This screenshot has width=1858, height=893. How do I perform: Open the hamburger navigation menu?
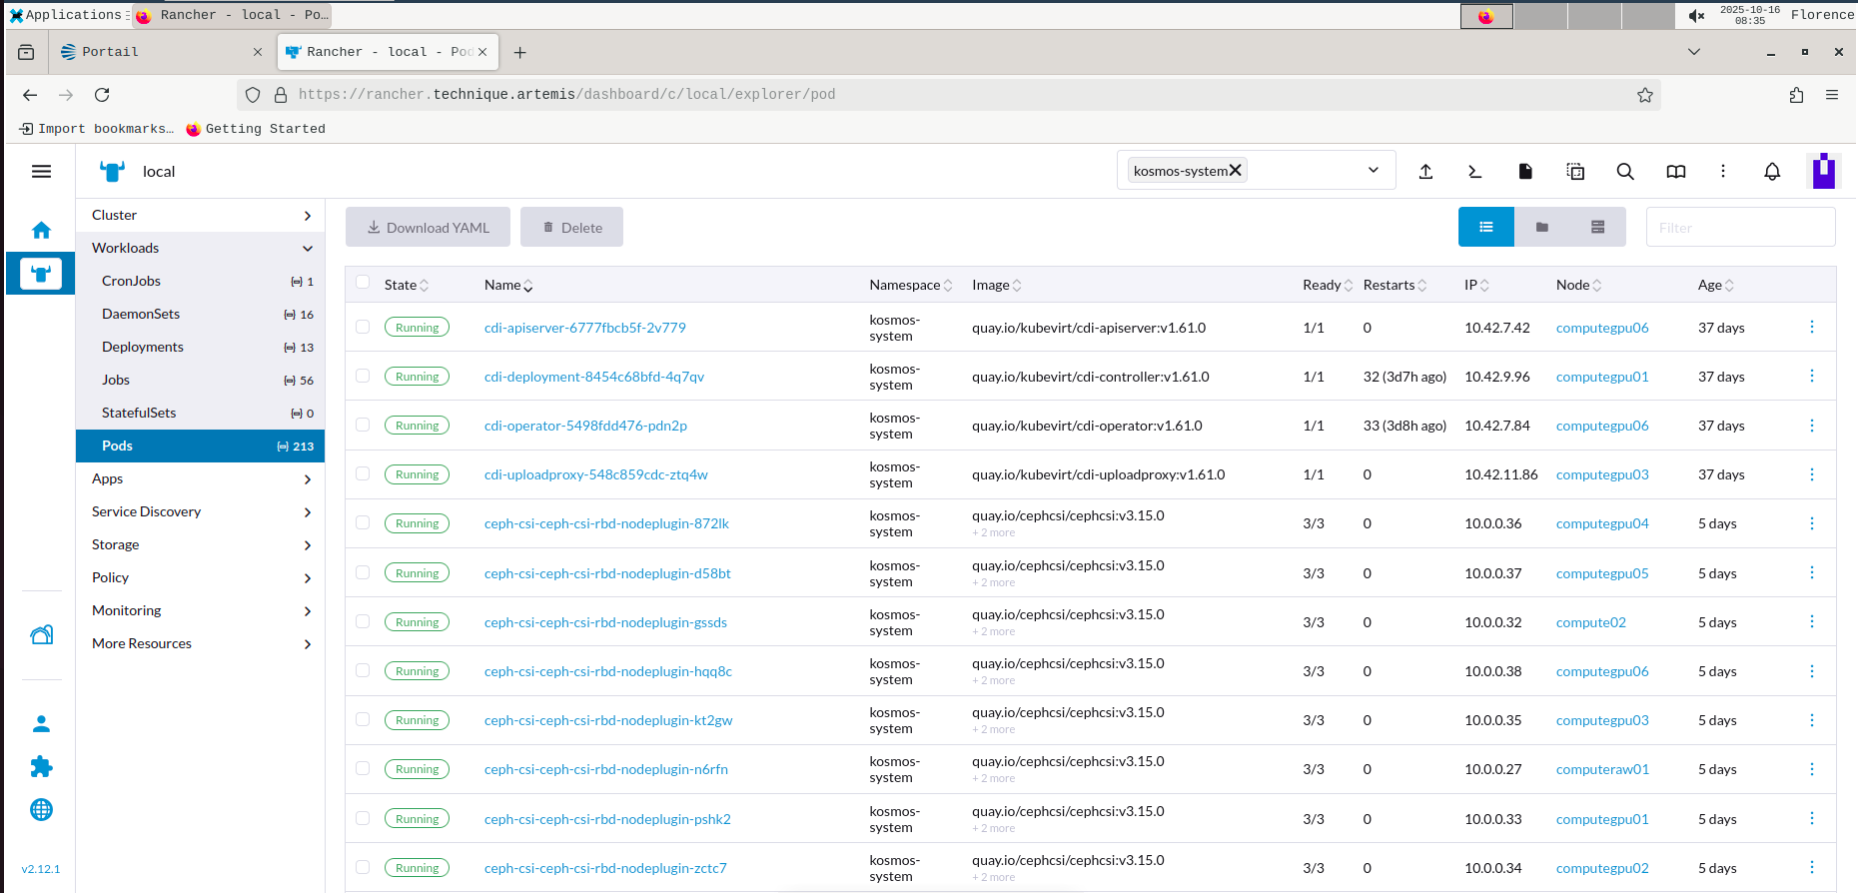coord(41,172)
